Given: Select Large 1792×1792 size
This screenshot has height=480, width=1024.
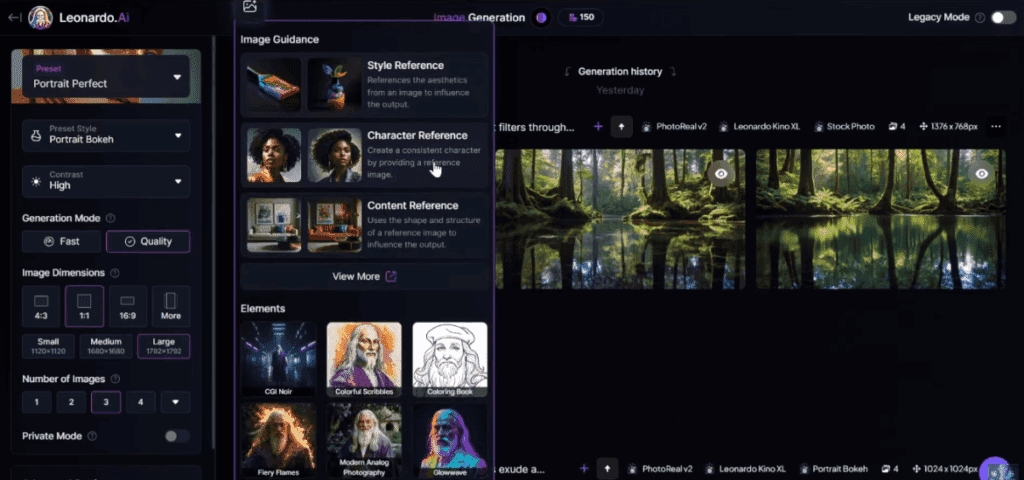Looking at the screenshot, I should (x=164, y=347).
